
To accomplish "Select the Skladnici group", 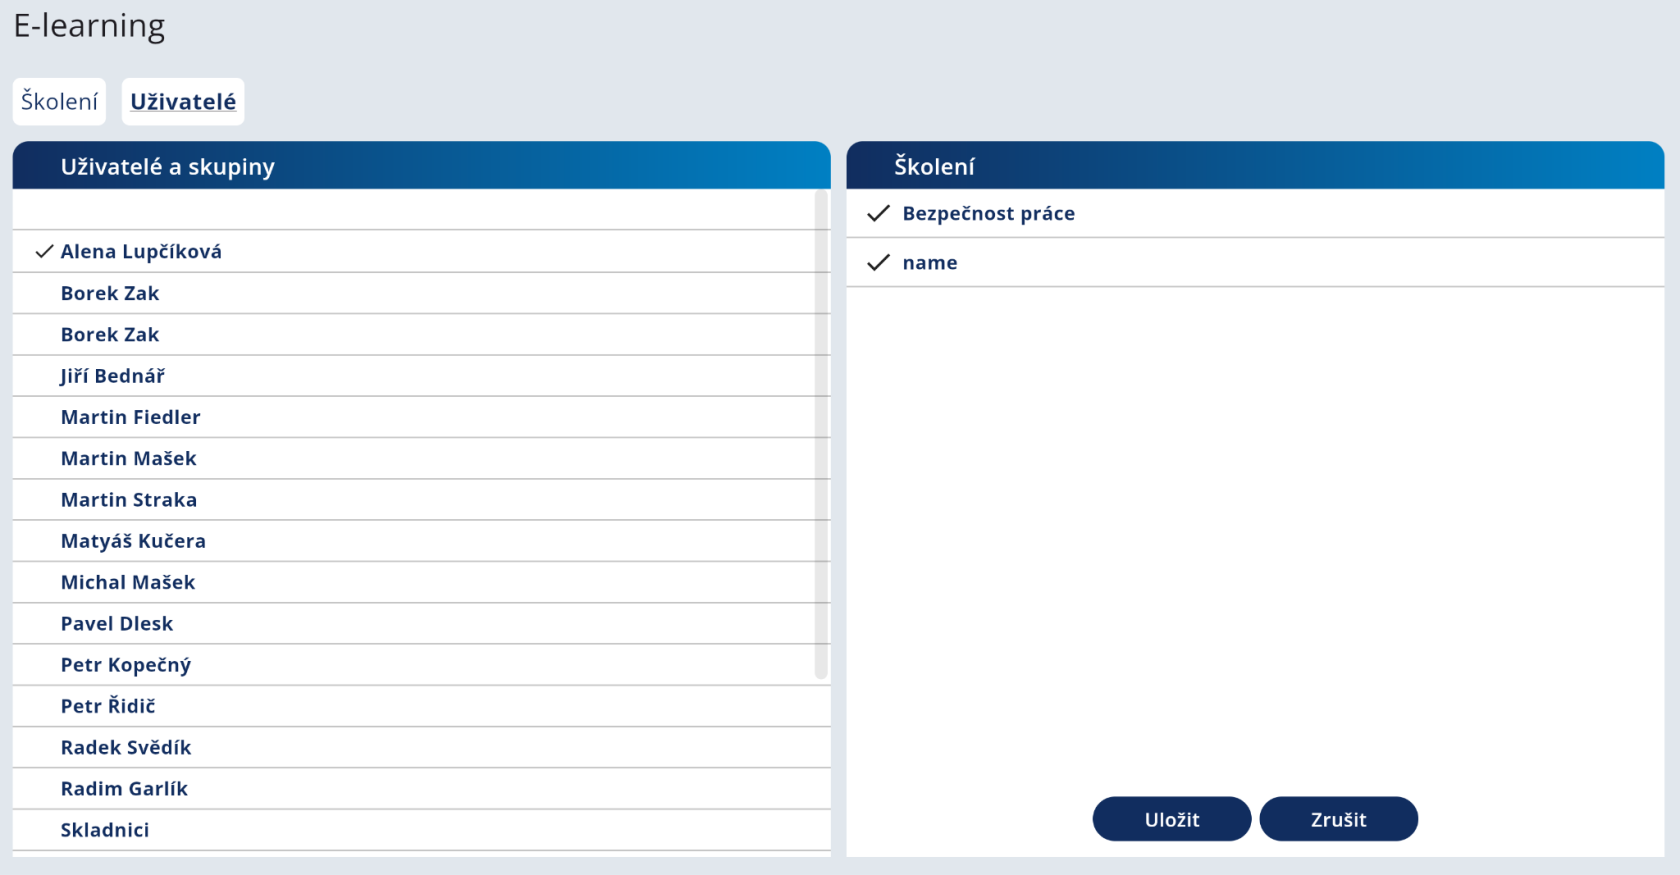I will click(105, 830).
